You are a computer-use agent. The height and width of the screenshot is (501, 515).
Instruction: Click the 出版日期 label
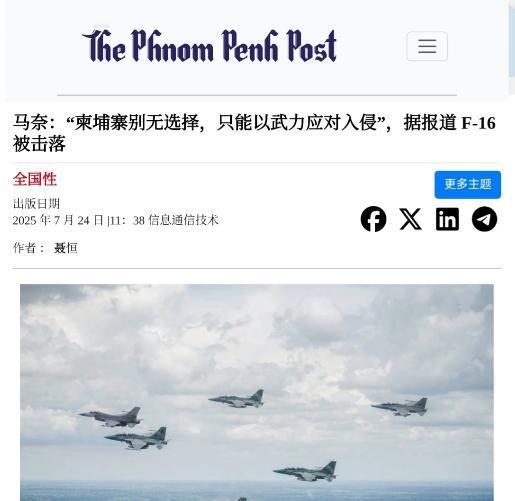point(36,204)
